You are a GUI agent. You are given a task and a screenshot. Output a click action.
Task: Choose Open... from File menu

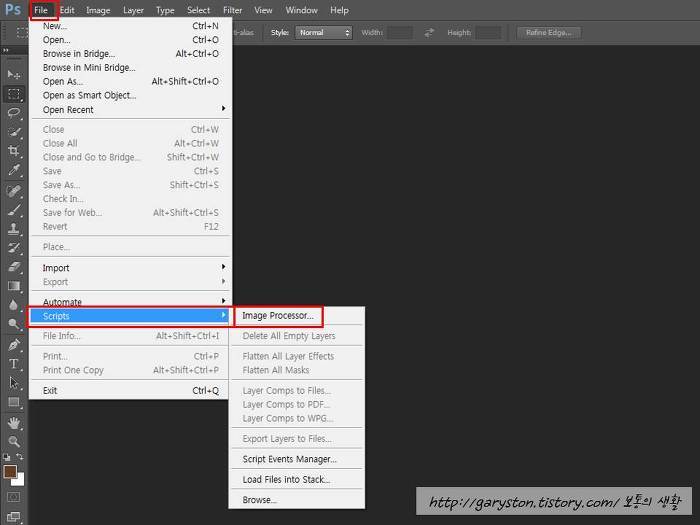pyautogui.click(x=131, y=40)
